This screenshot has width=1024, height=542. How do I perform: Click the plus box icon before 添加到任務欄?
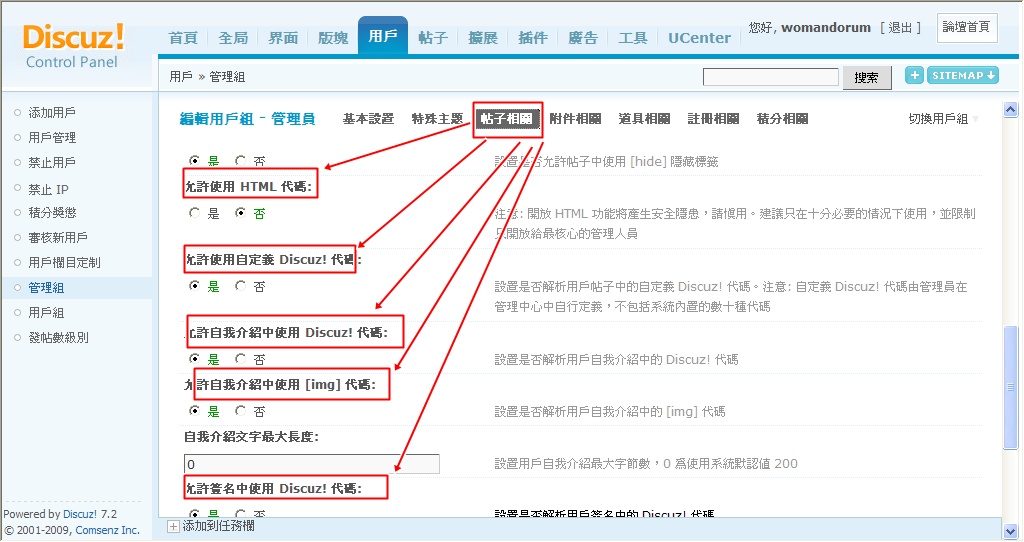click(x=173, y=526)
